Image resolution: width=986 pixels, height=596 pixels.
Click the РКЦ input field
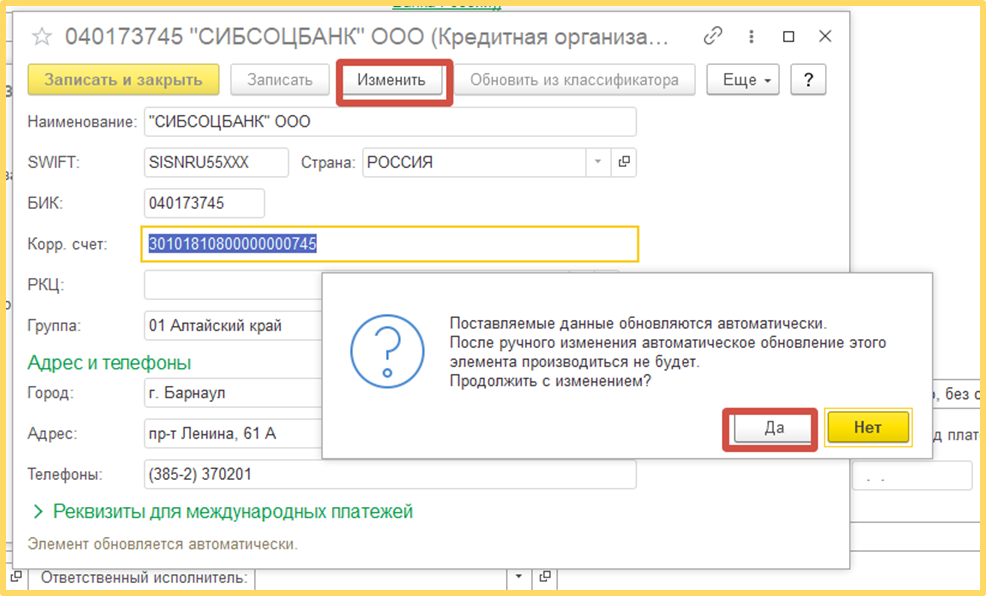233,285
